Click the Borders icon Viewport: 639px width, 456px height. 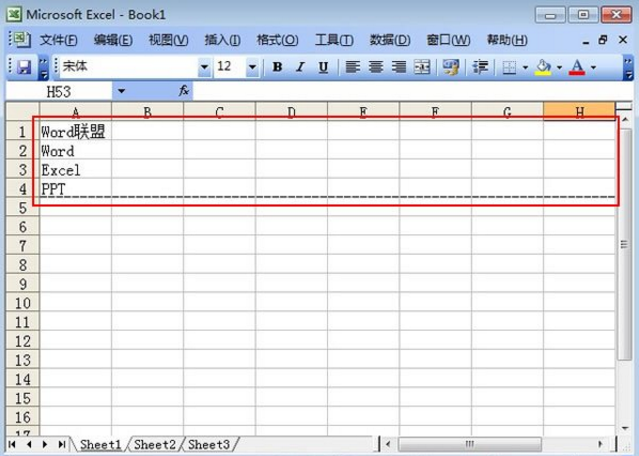pos(509,67)
